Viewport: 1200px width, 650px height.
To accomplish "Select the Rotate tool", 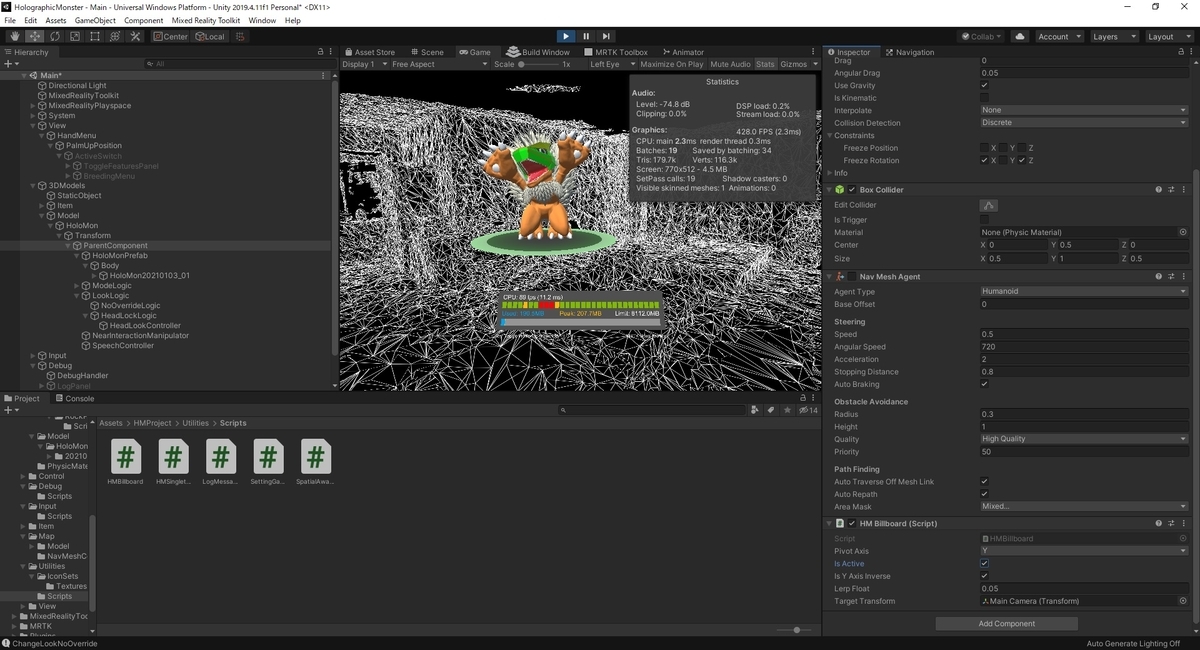I will coord(54,36).
